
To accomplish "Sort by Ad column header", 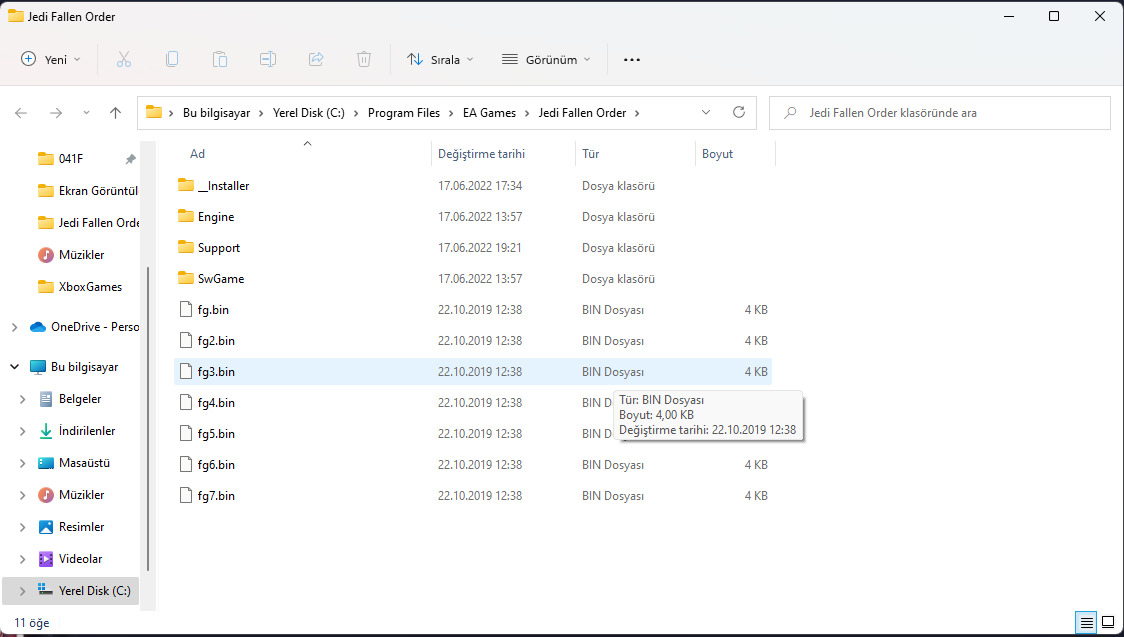I will (x=197, y=154).
